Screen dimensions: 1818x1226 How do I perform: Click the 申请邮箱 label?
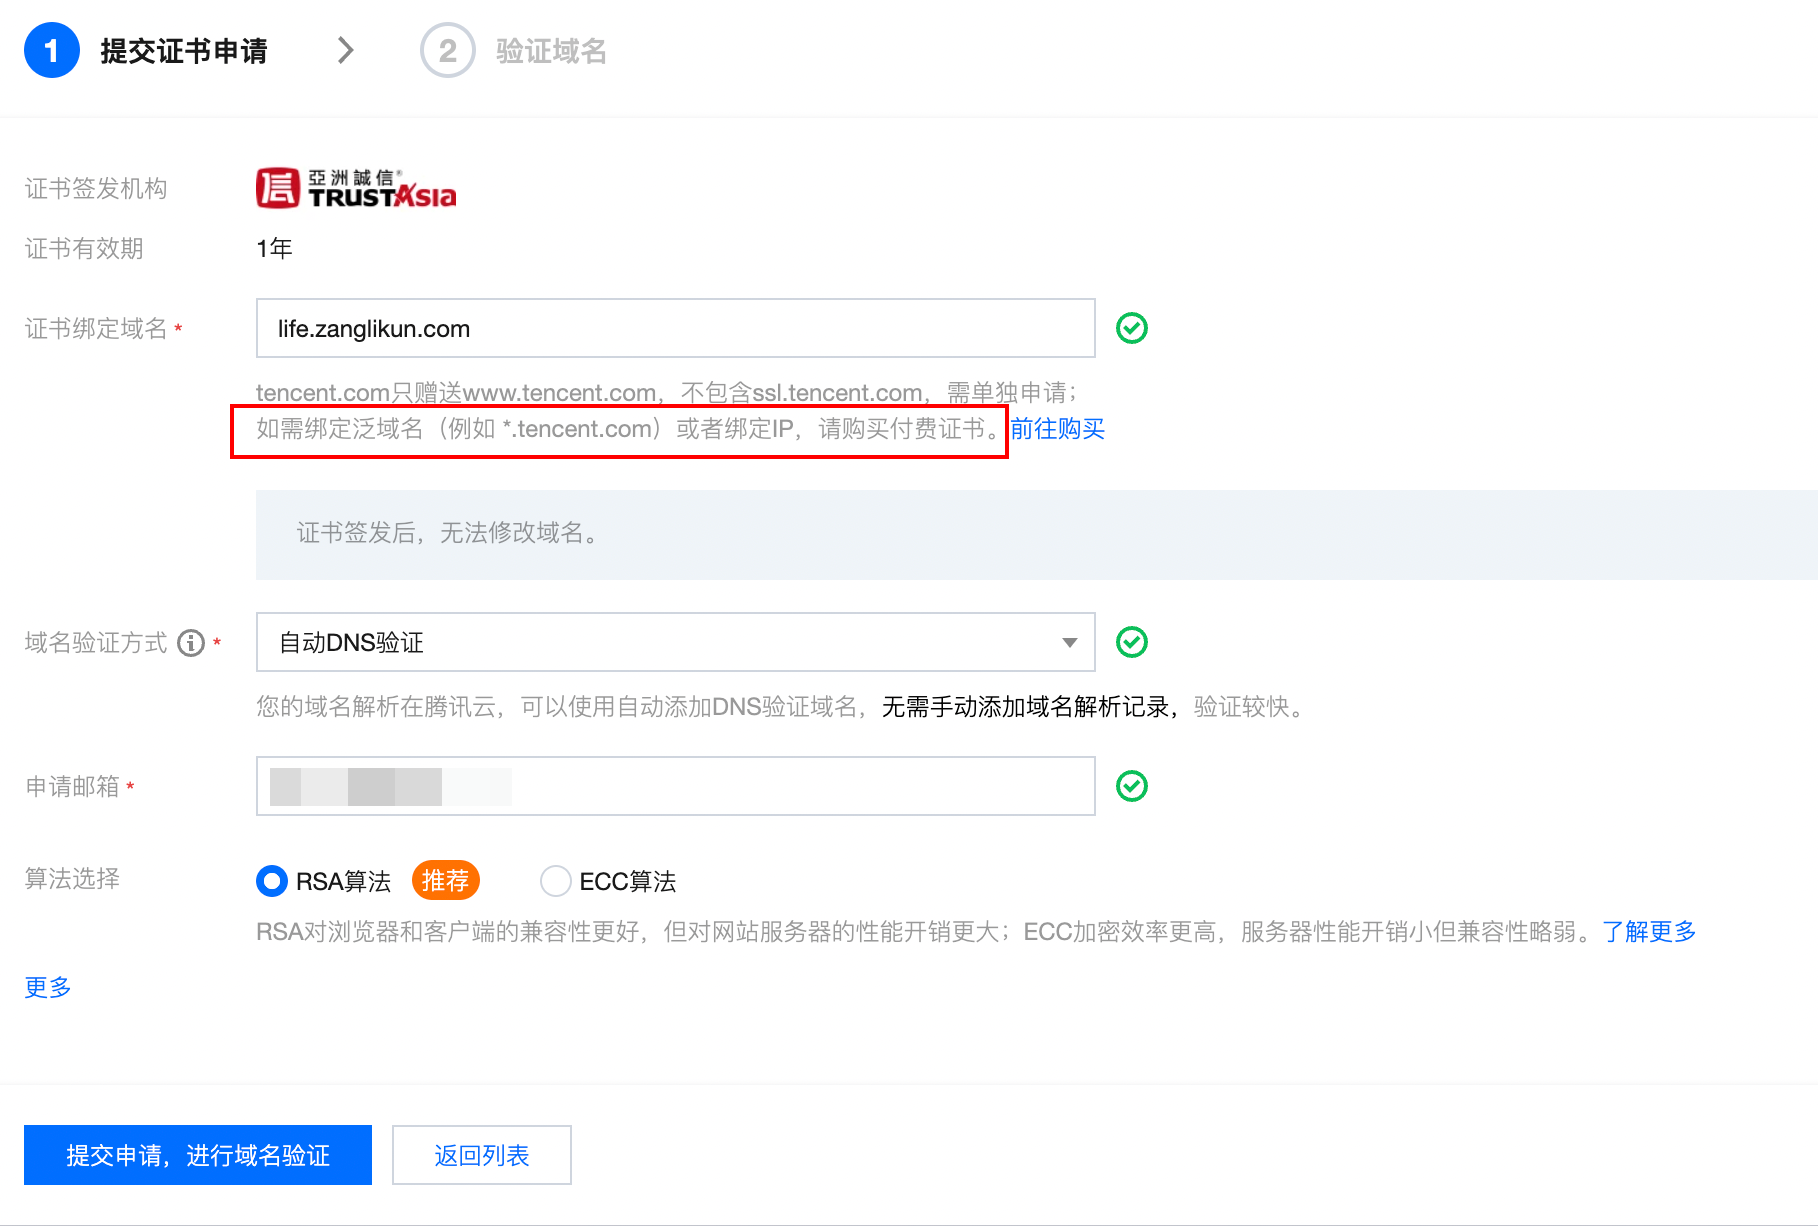tap(72, 787)
